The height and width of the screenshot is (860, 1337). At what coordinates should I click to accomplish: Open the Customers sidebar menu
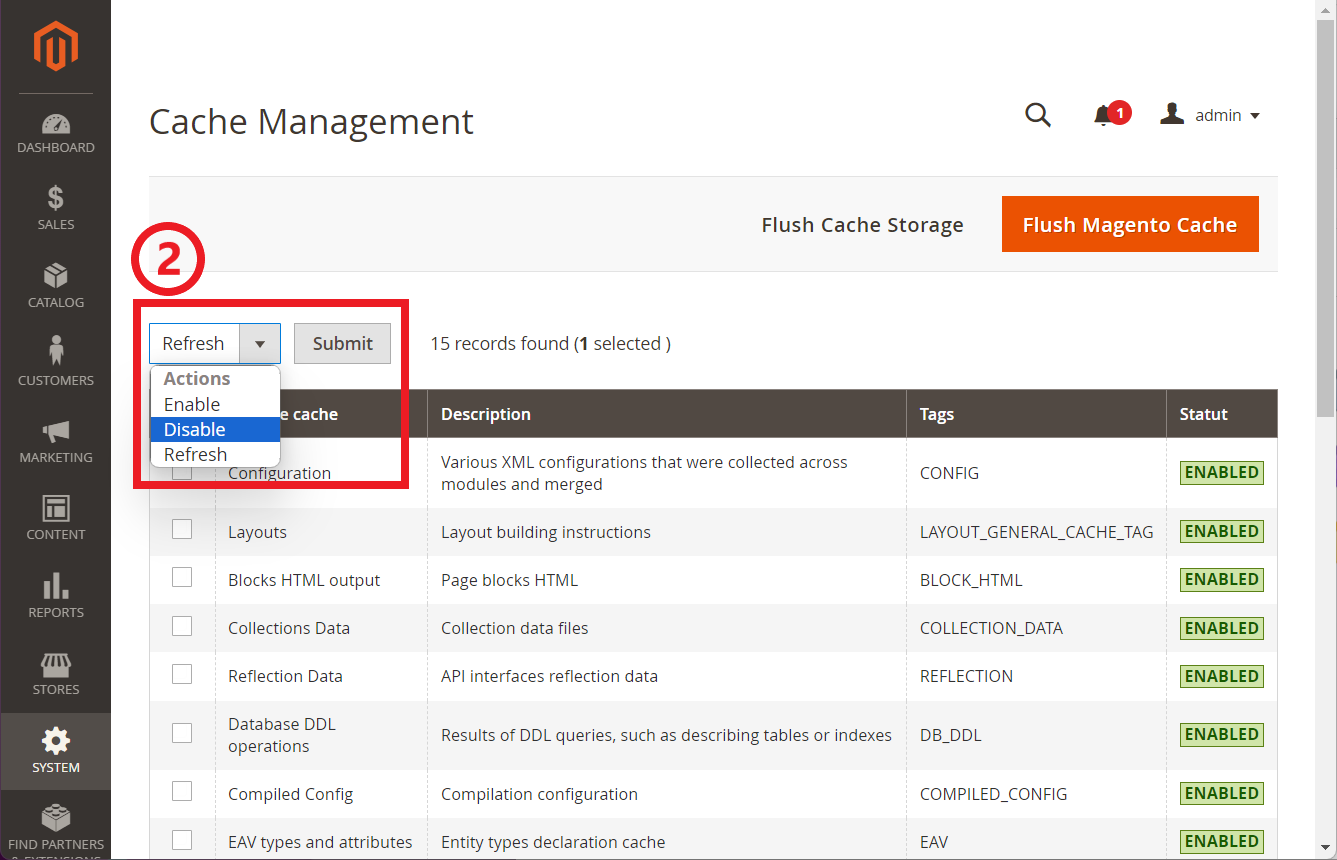coord(56,362)
